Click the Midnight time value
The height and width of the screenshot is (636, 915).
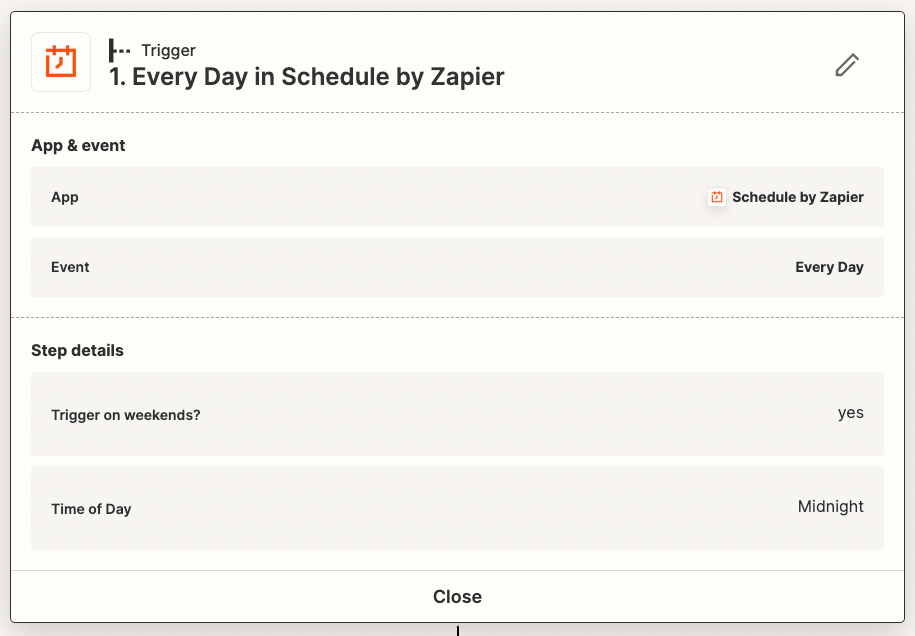(830, 506)
